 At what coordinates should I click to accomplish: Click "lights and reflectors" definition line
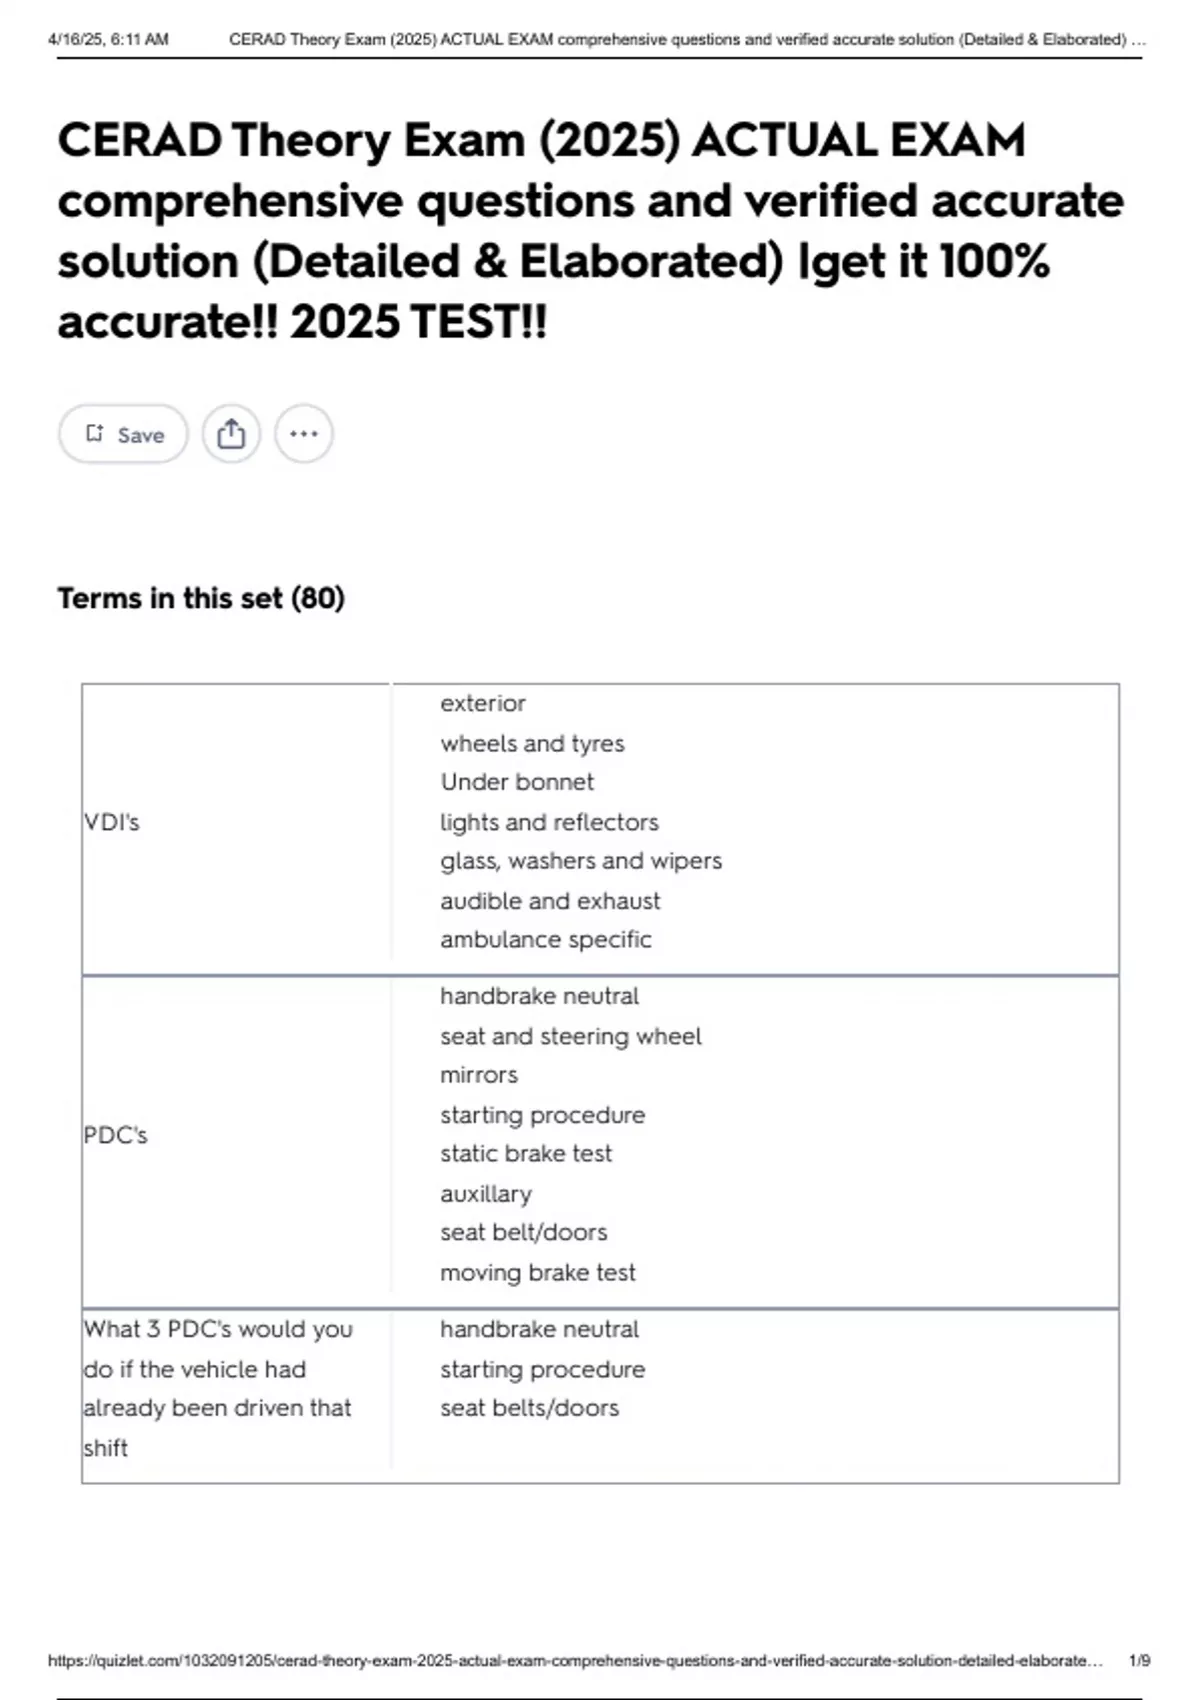tap(550, 822)
